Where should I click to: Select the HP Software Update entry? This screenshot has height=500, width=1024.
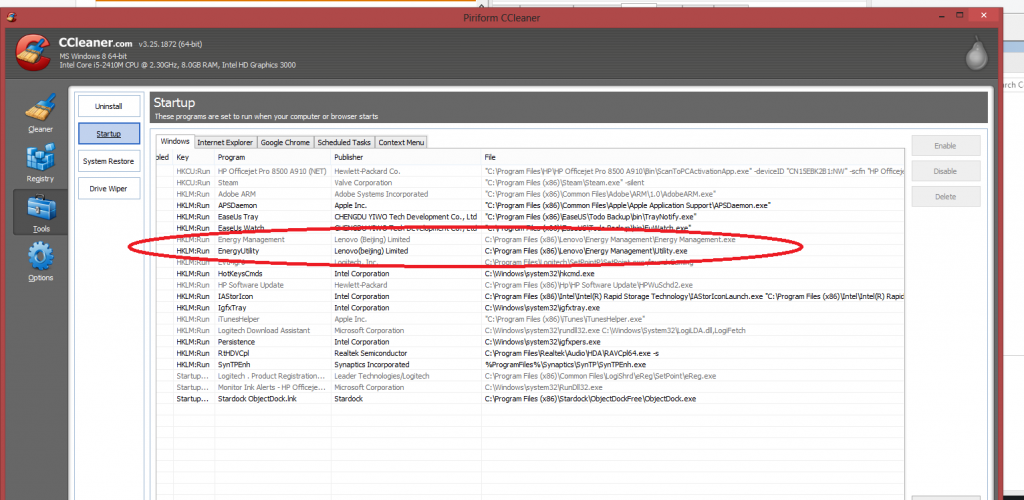tap(530, 285)
